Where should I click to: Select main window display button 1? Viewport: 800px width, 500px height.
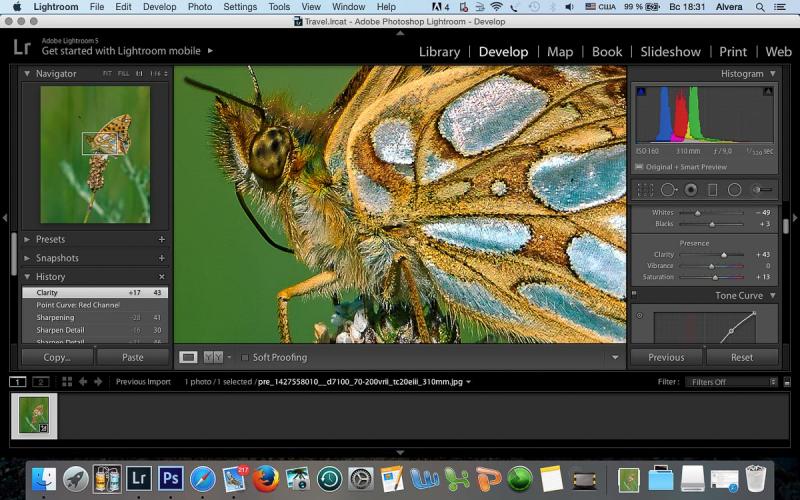tap(17, 382)
